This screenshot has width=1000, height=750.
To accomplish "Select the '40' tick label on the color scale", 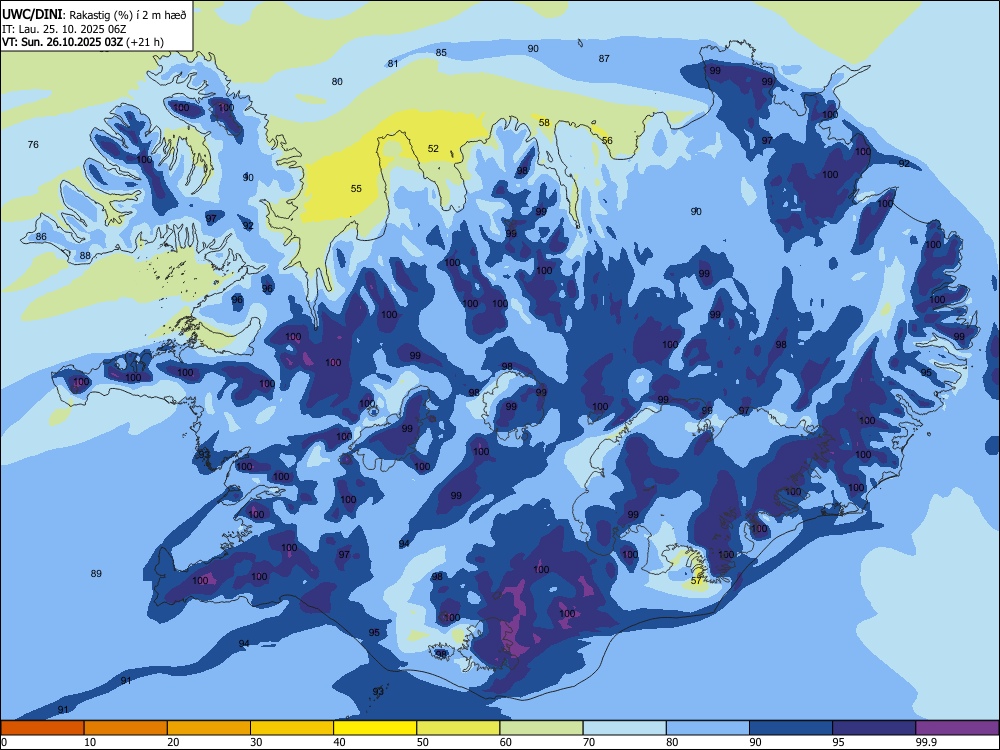I will (x=339, y=742).
